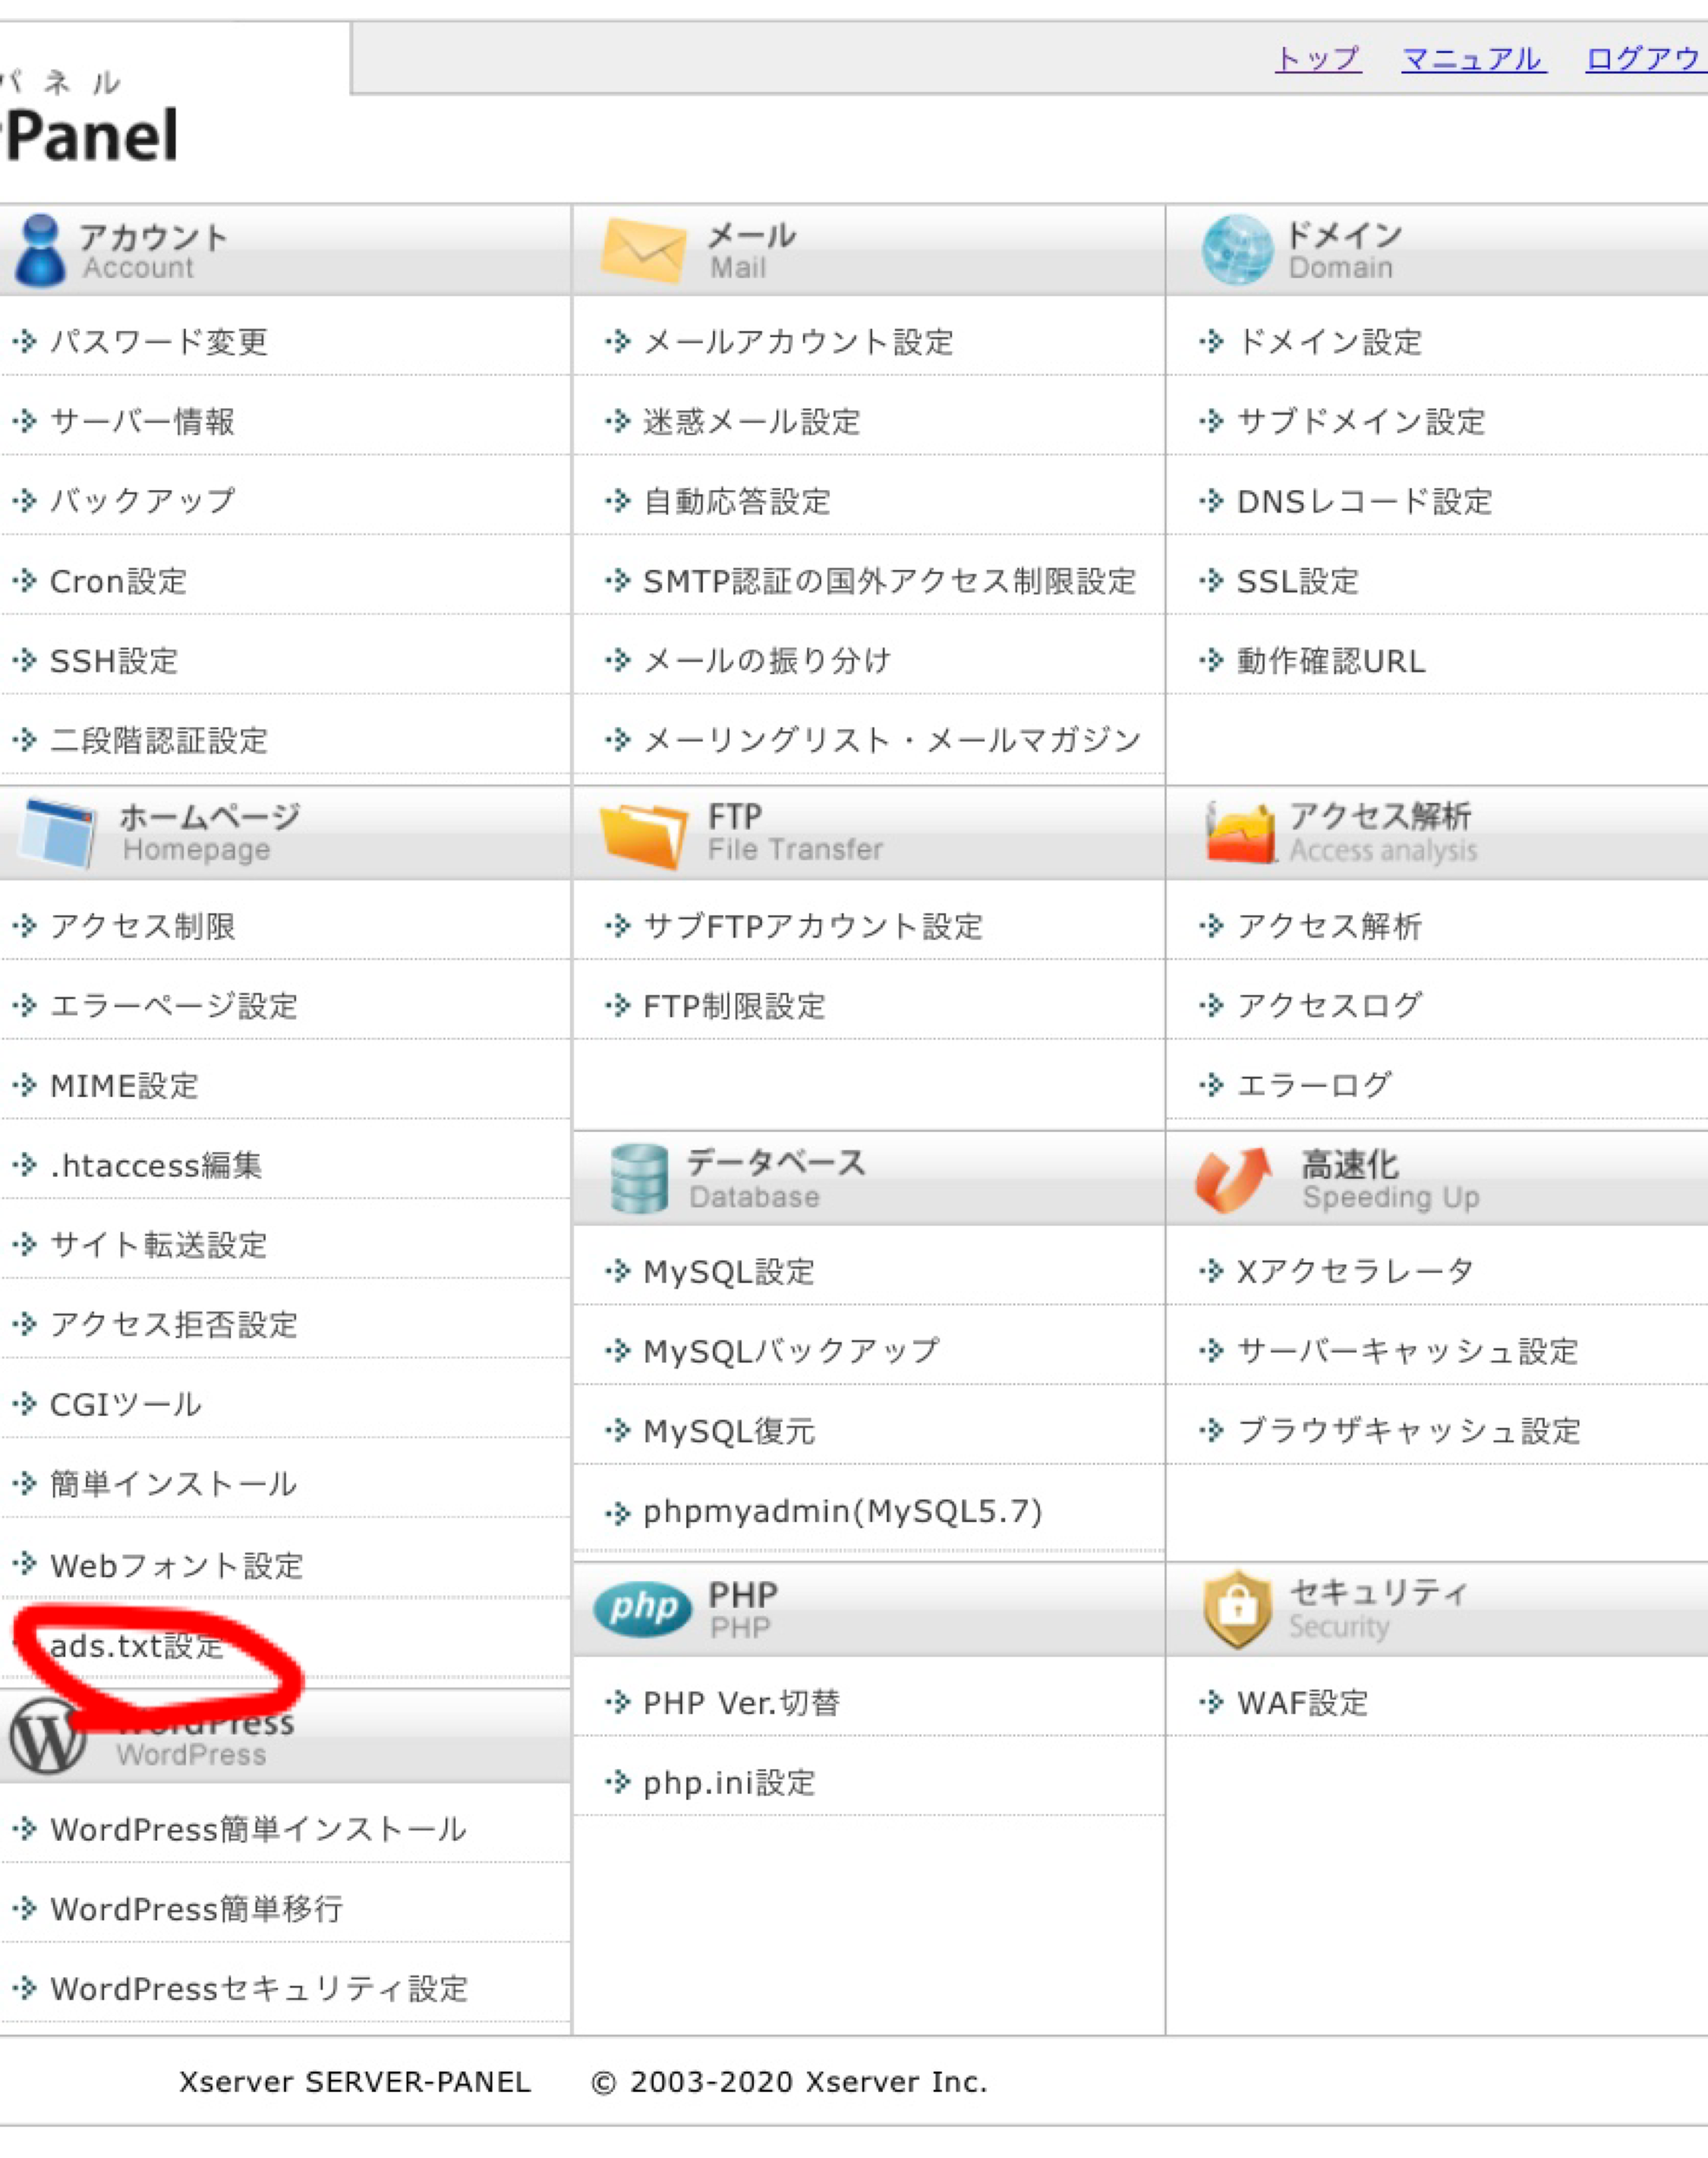Open 自動応答設定

(737, 500)
